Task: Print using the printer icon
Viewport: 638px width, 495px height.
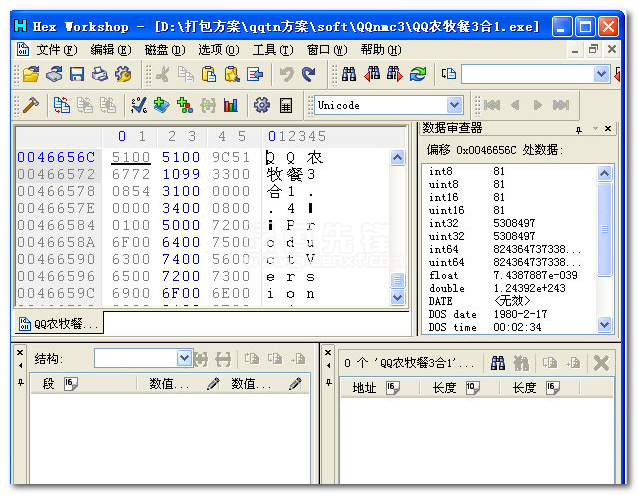Action: click(99, 74)
